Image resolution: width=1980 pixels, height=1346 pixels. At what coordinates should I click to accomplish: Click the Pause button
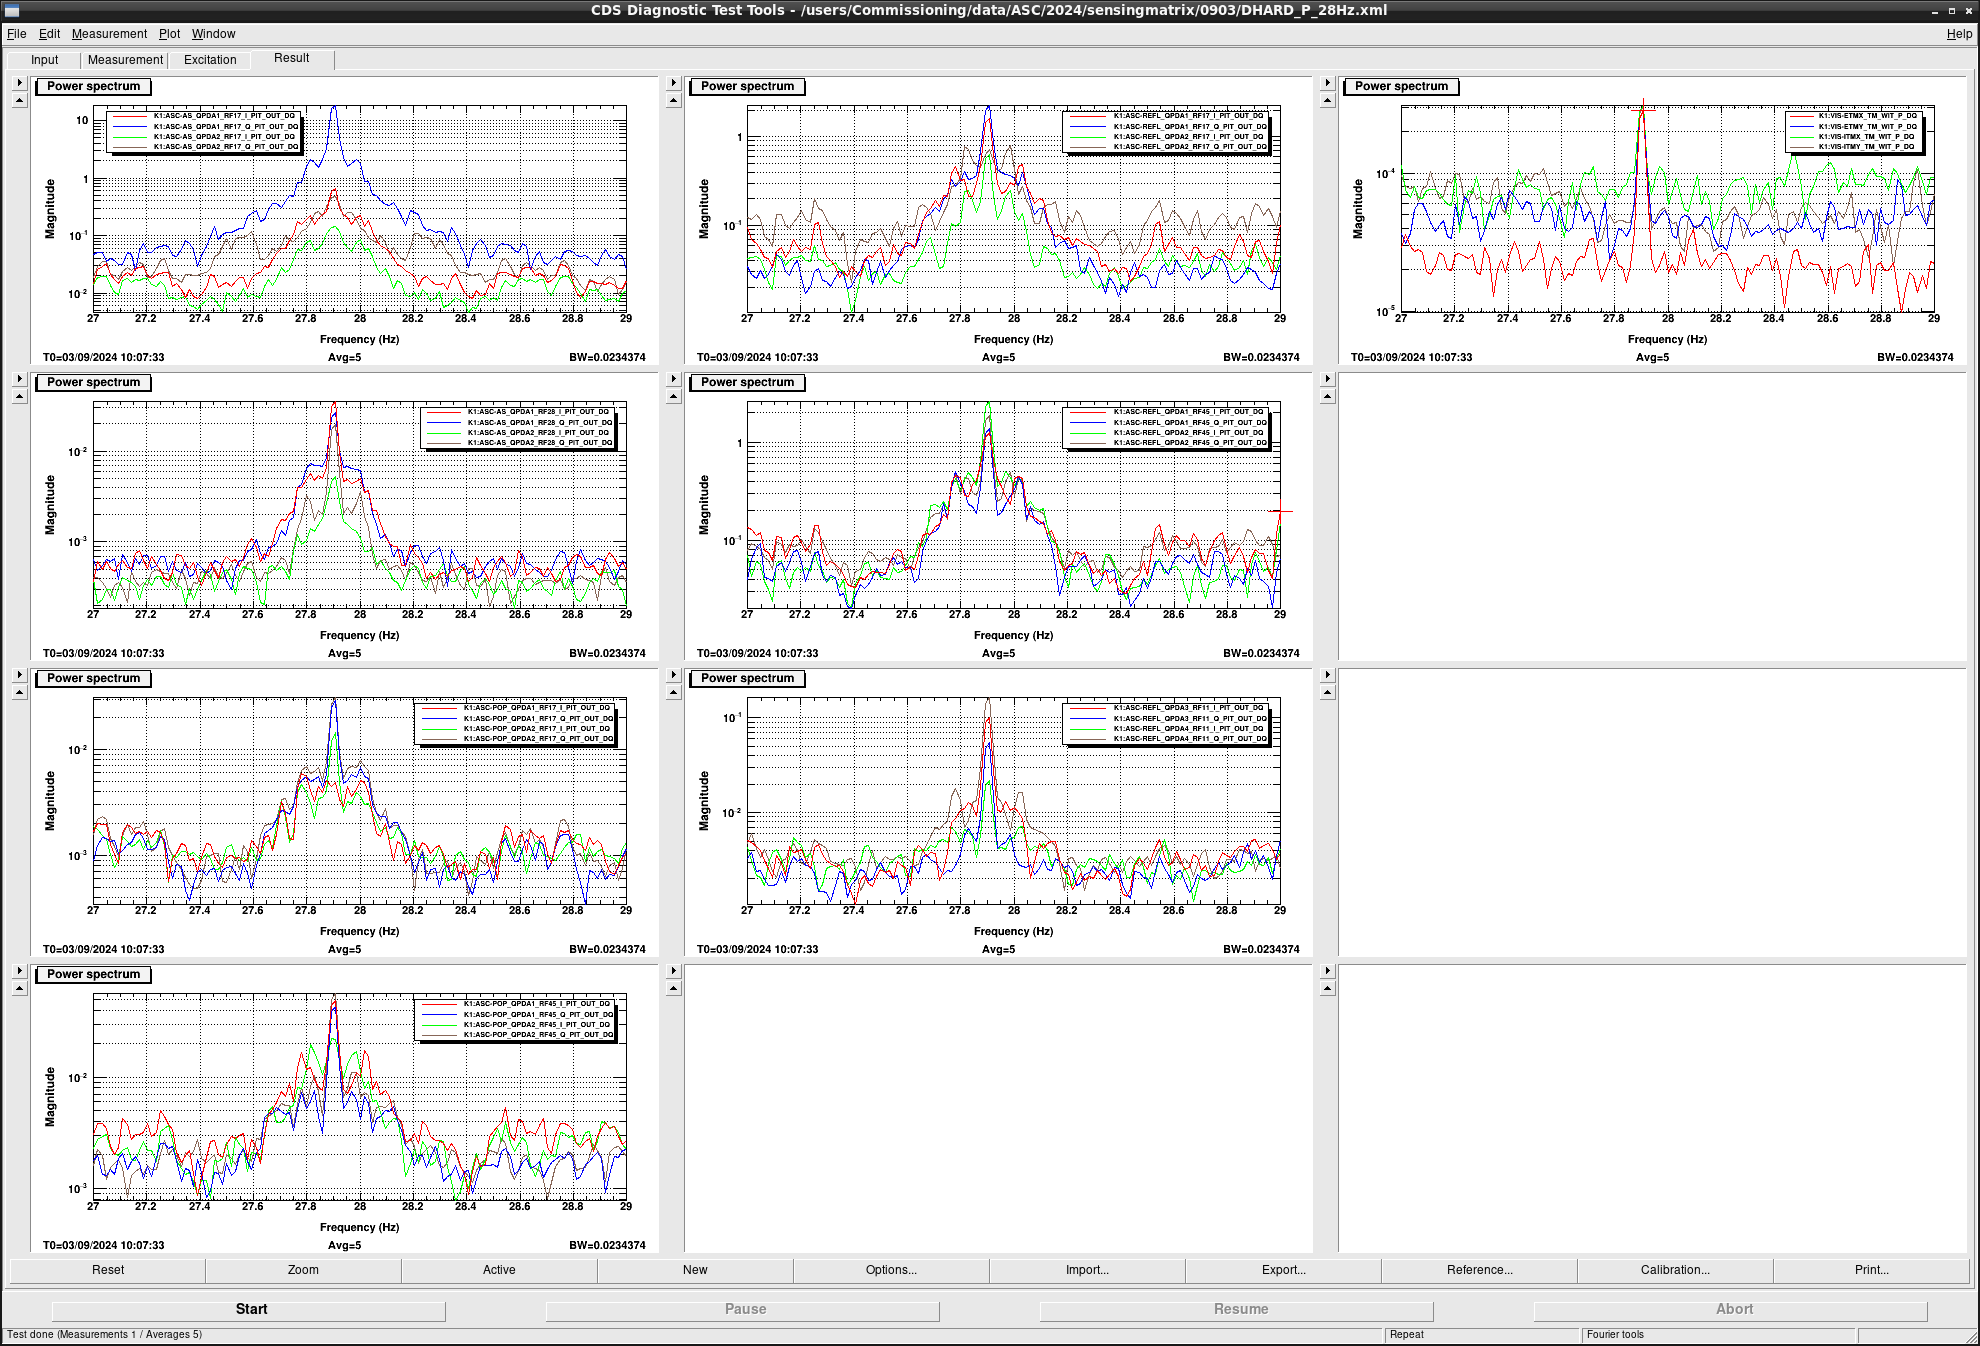click(743, 1309)
